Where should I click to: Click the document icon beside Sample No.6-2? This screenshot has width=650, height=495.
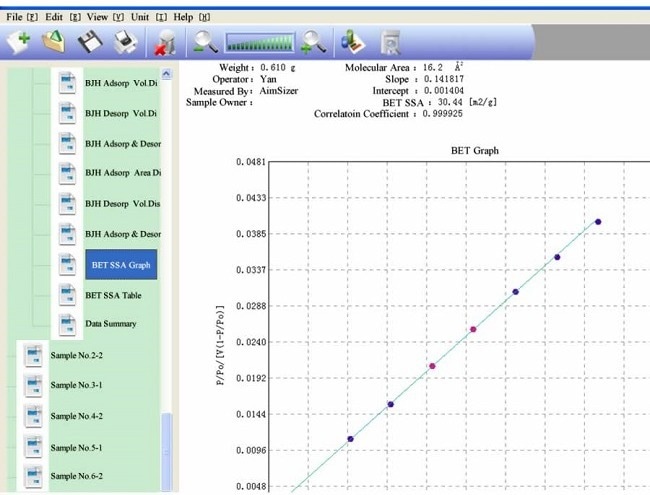[33, 477]
